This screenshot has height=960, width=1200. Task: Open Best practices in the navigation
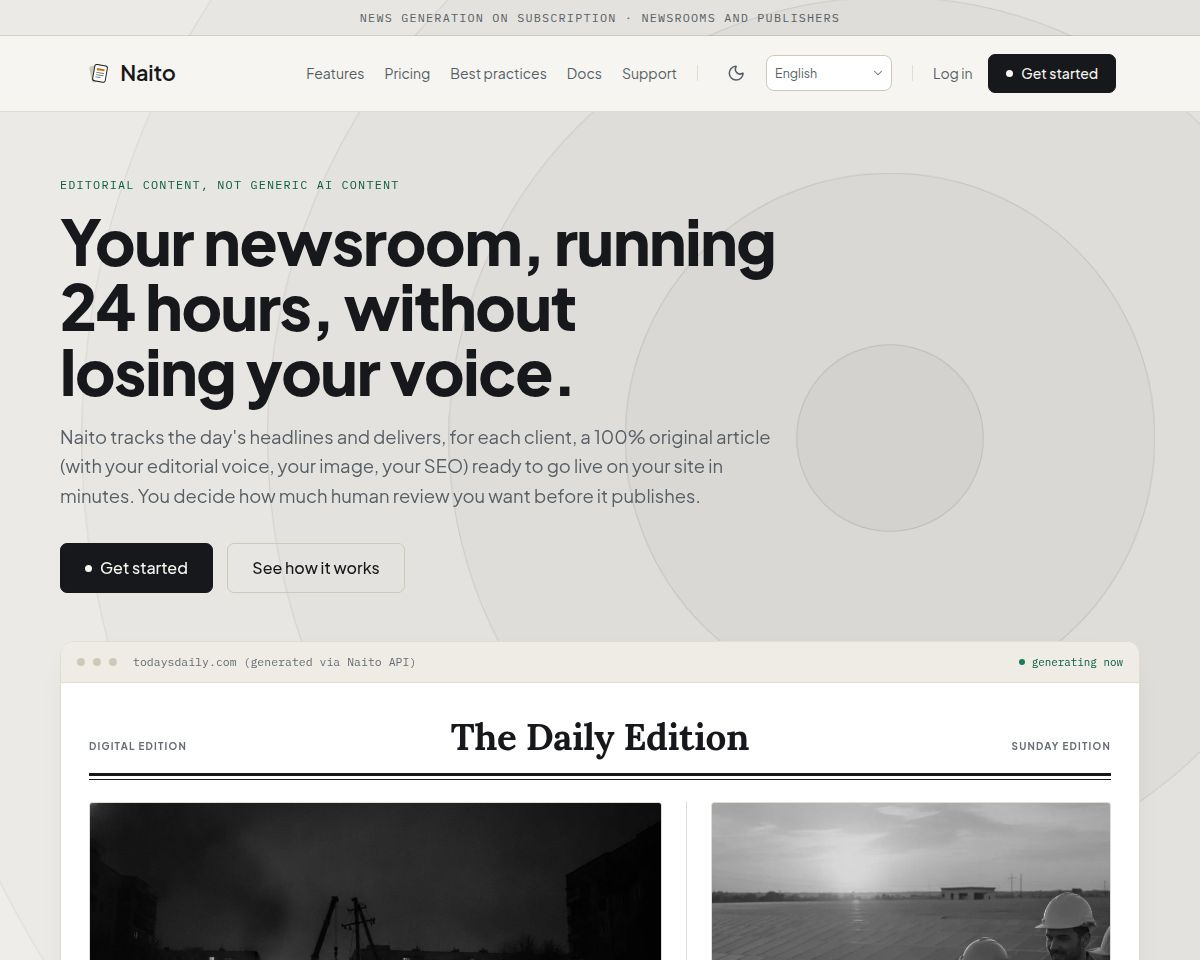click(x=498, y=74)
